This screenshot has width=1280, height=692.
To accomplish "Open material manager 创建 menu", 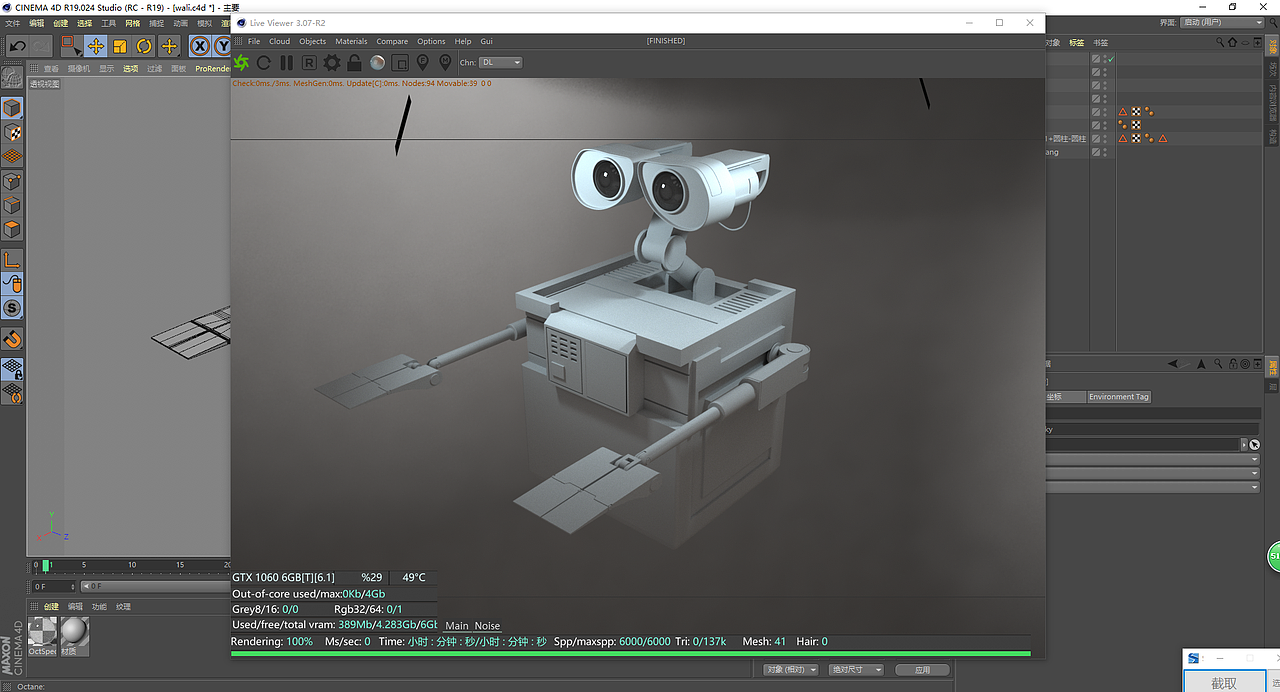I will pyautogui.click(x=51, y=606).
